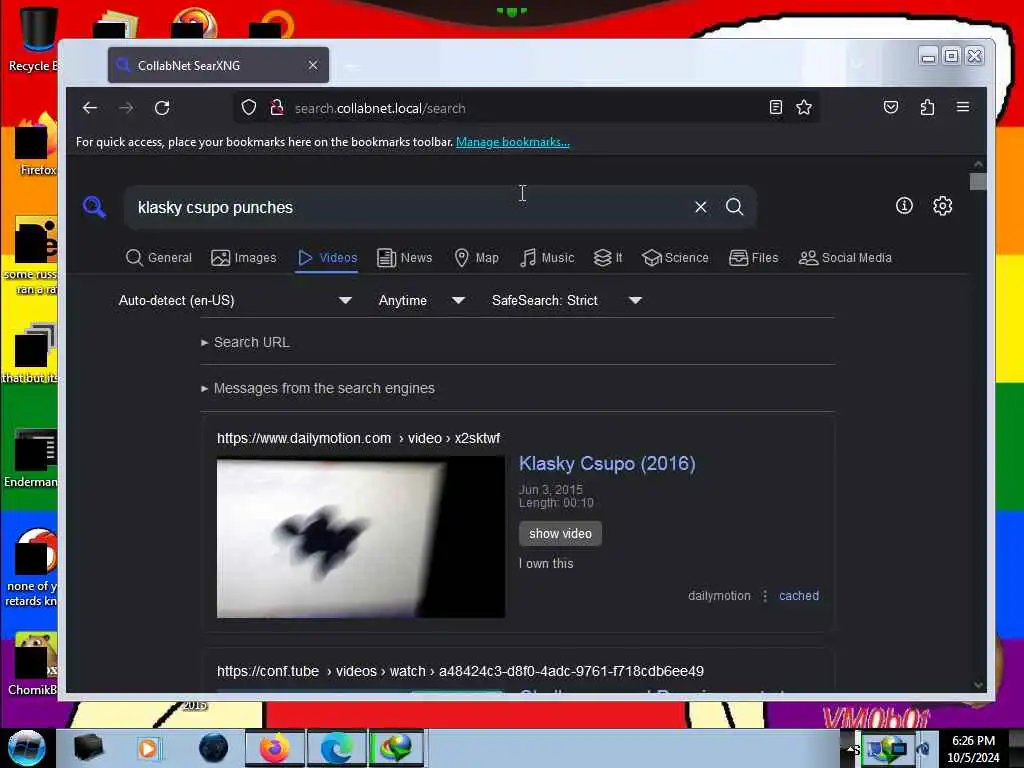
Task: Submit search with magnifier button
Action: 735,207
